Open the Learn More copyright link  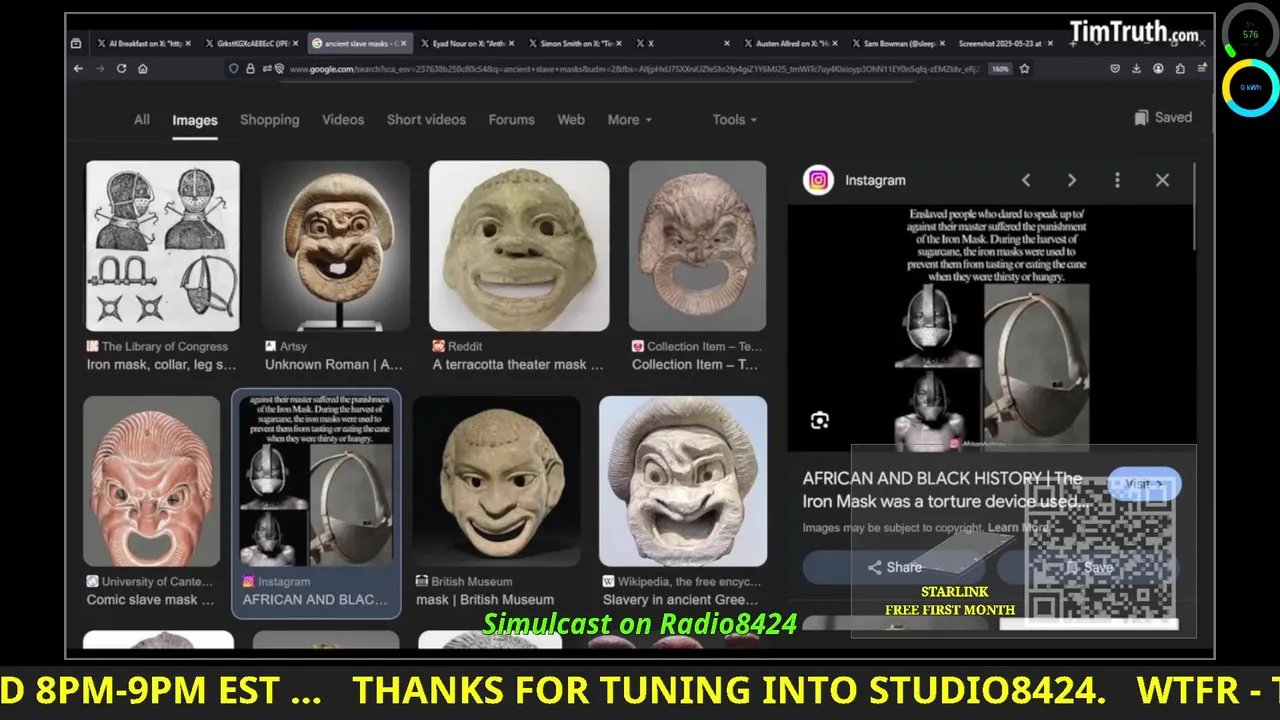pyautogui.click(x=1018, y=528)
